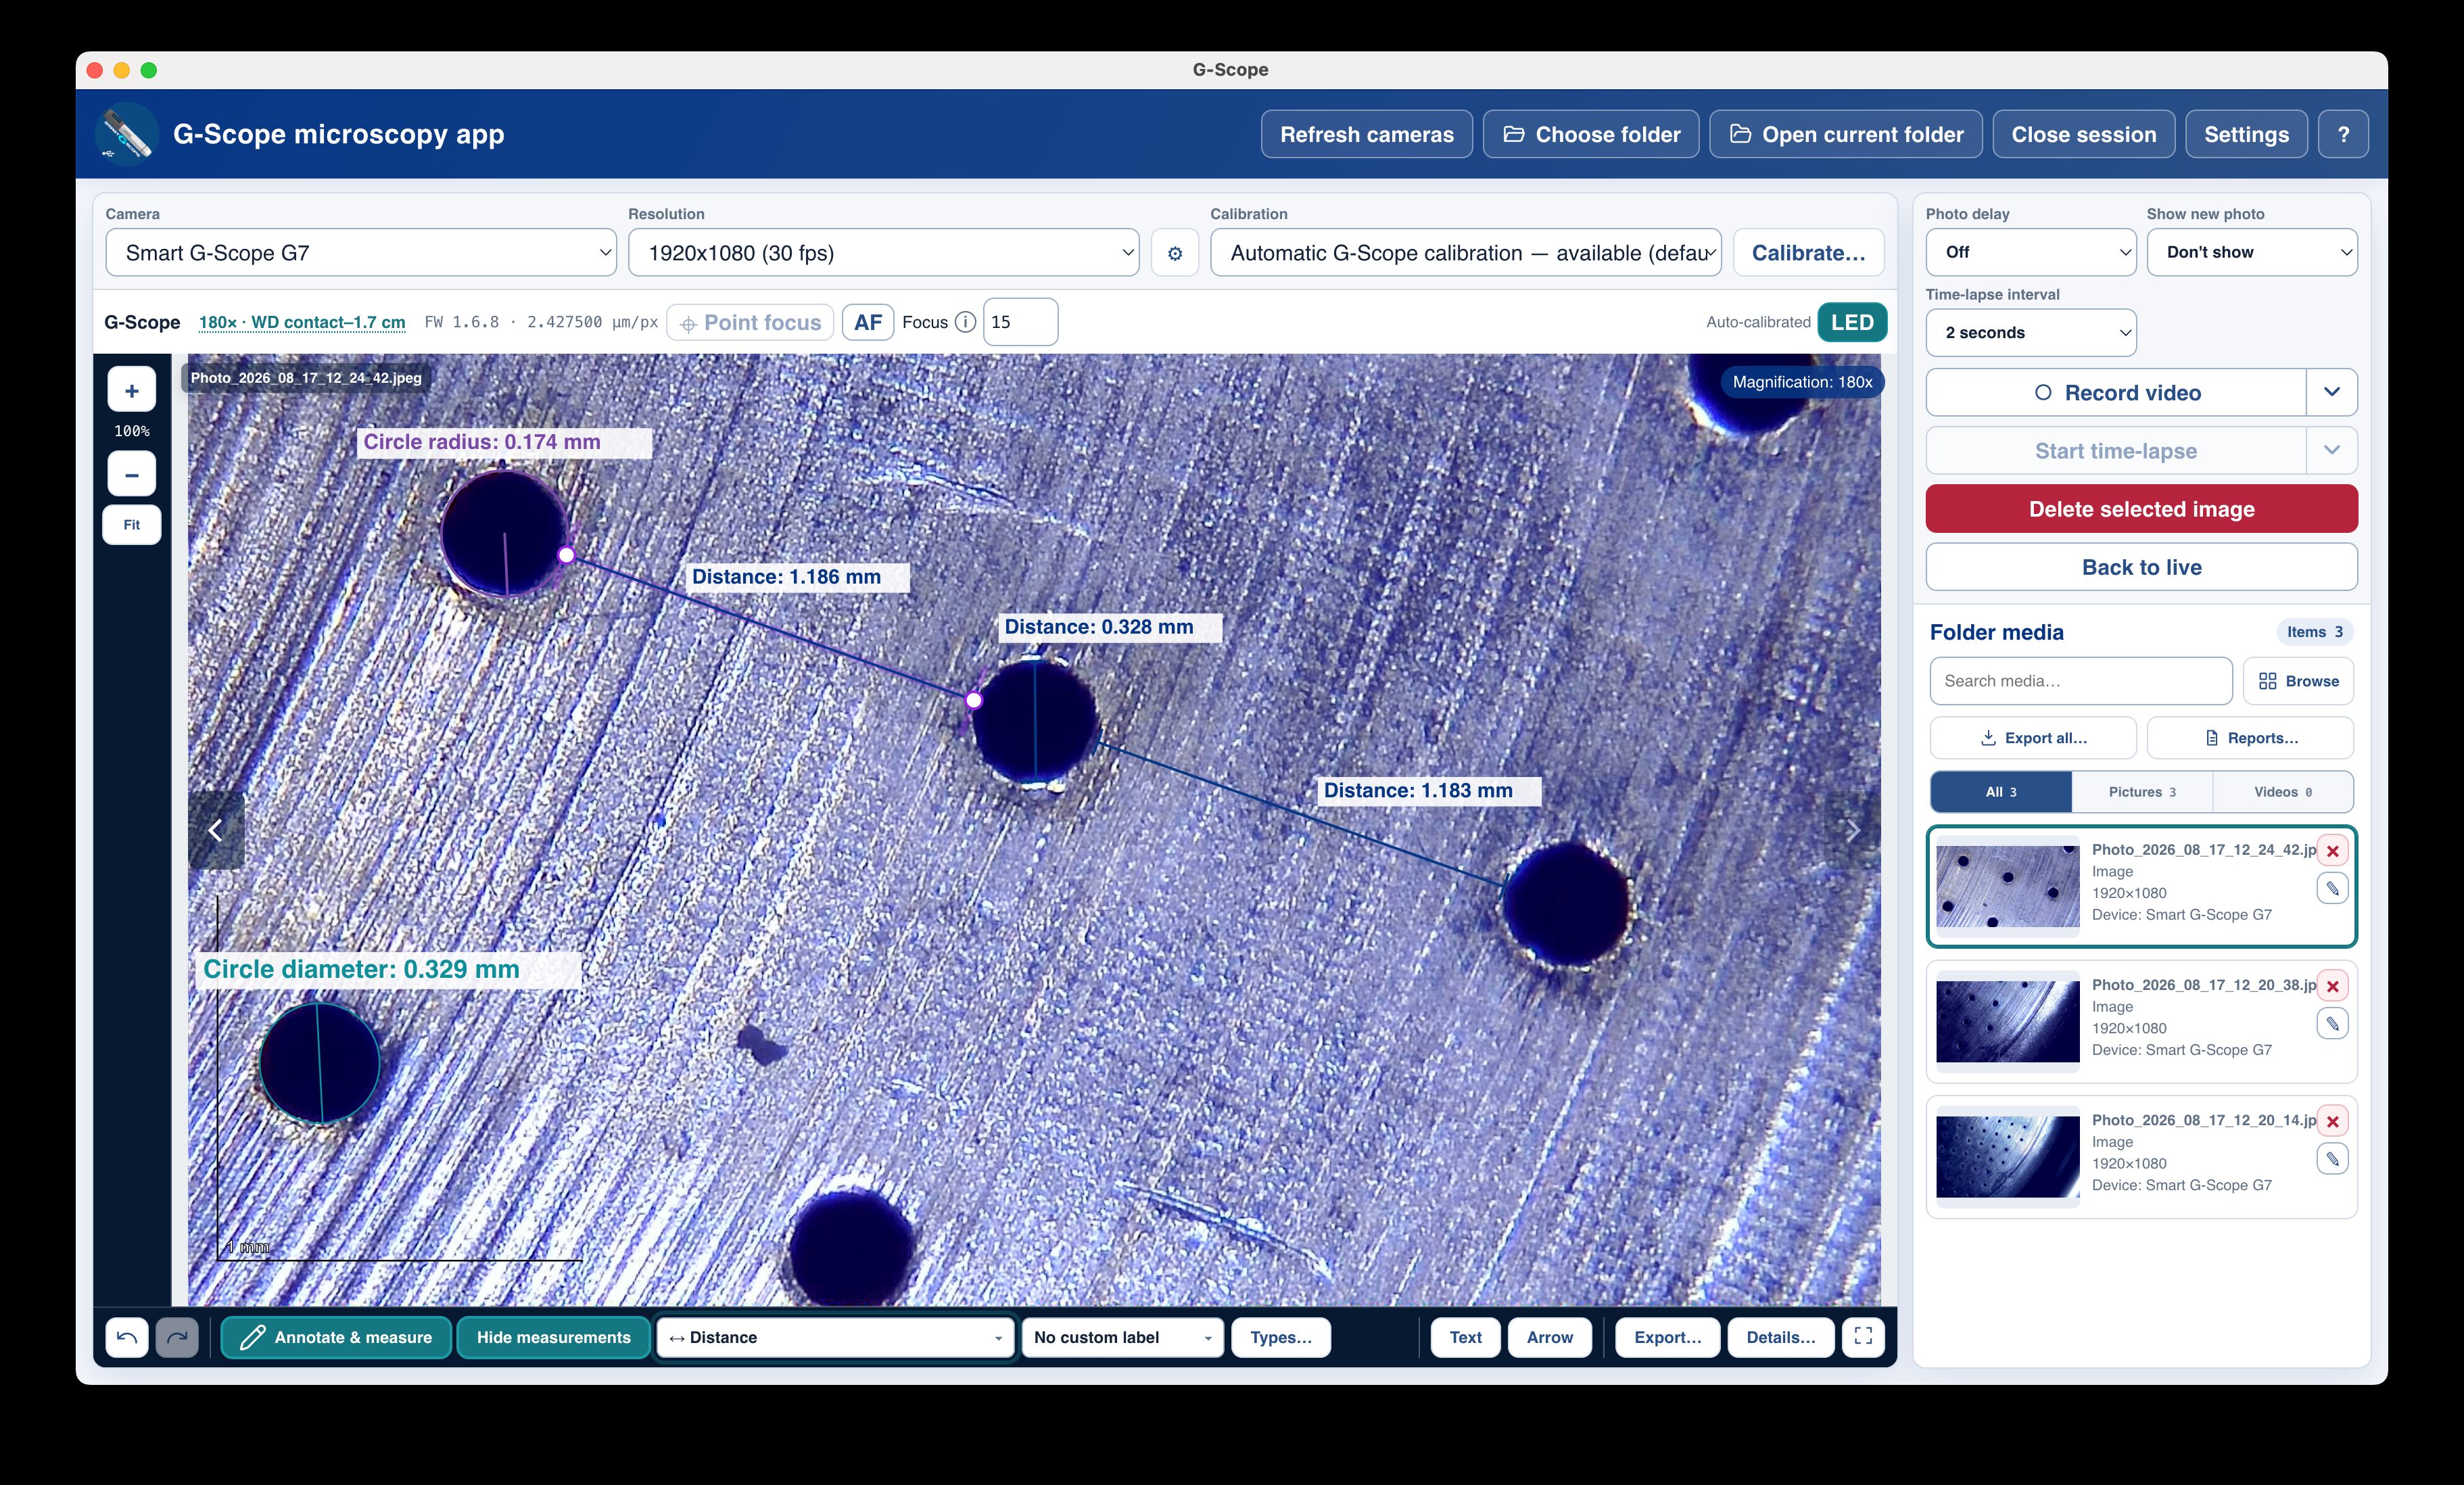
Task: Open the No custom label dropdown
Action: [1122, 1337]
